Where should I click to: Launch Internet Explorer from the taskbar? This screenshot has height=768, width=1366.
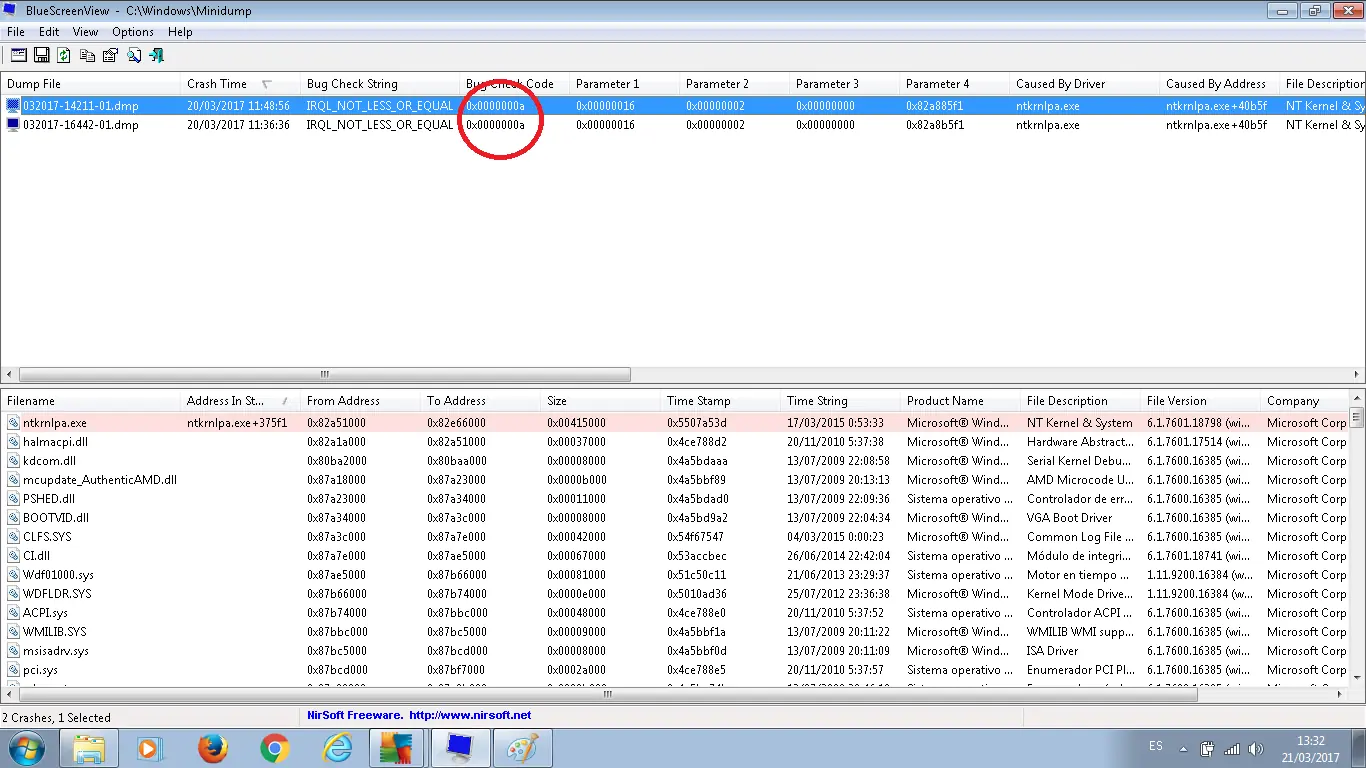coord(337,748)
